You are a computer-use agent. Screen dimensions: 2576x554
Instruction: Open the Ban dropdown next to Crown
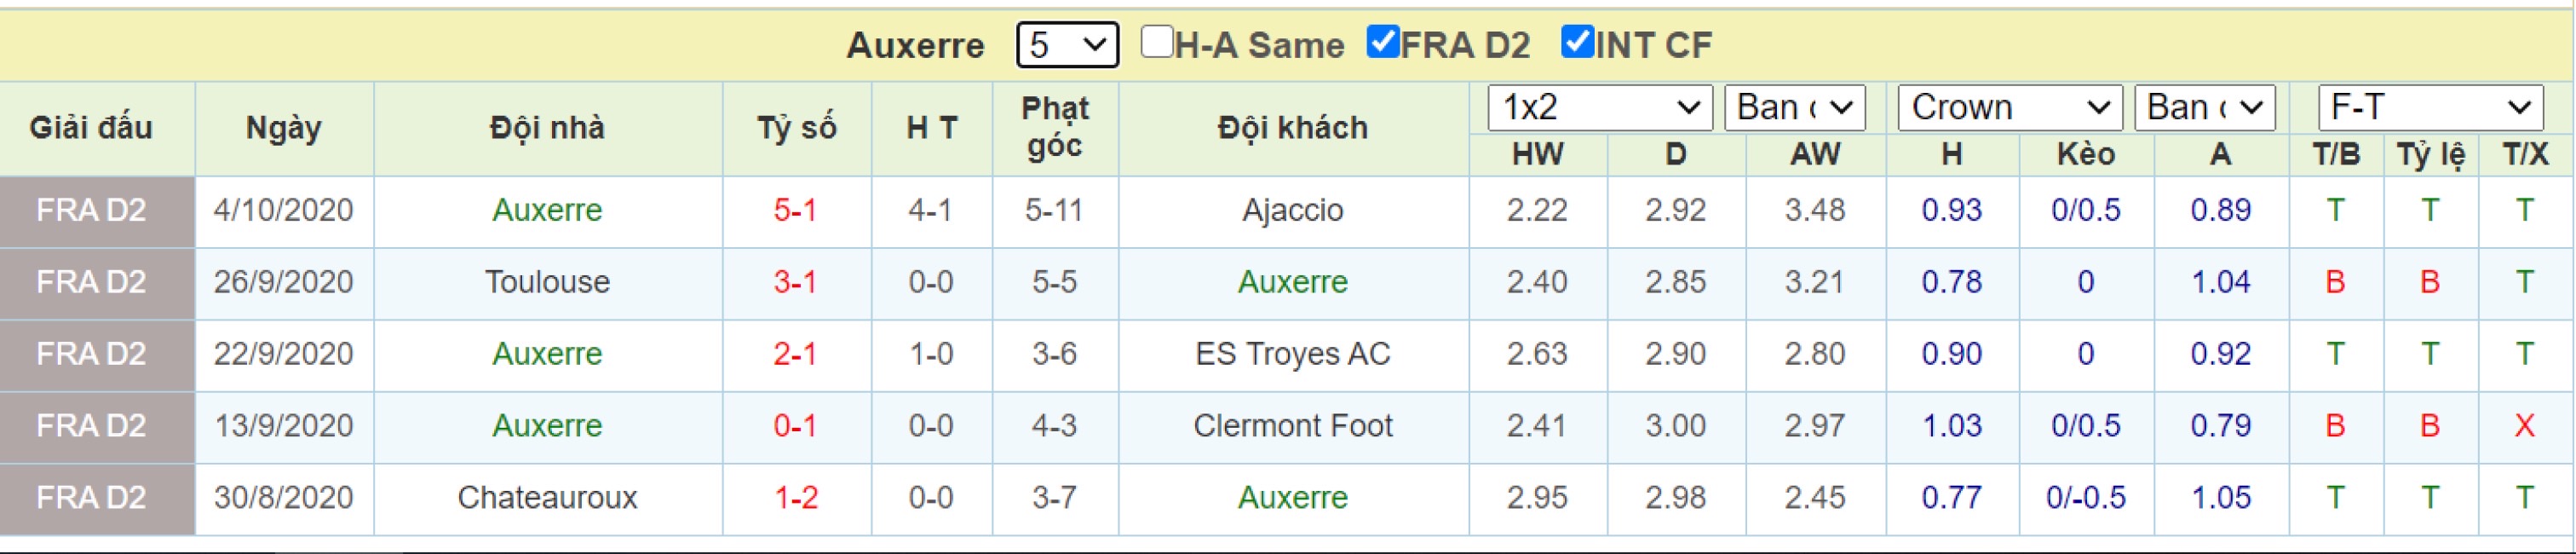pyautogui.click(x=2205, y=107)
